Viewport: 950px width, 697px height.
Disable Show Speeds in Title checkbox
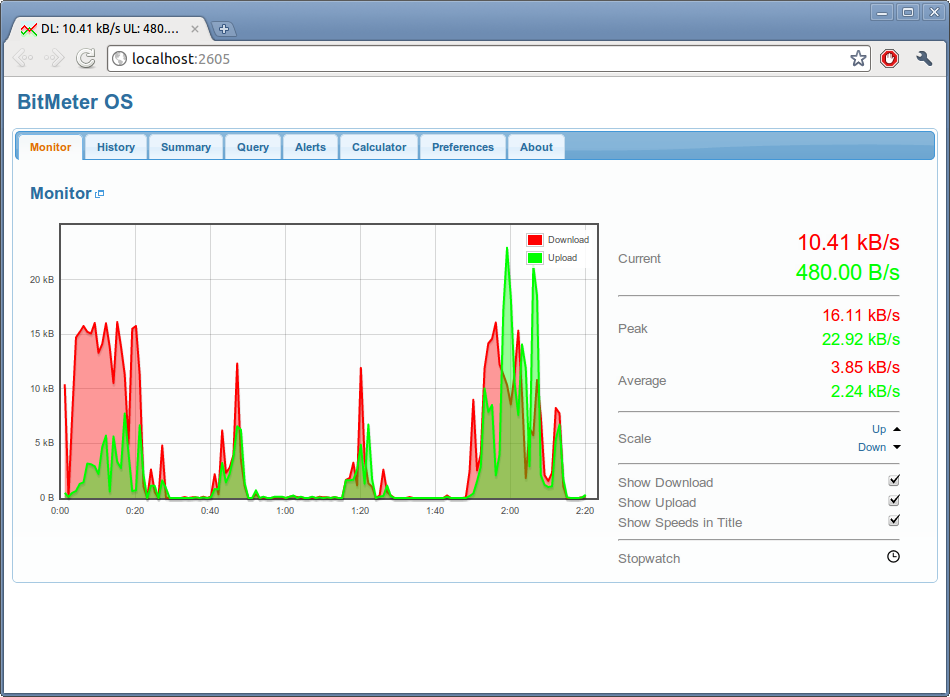[x=894, y=521]
